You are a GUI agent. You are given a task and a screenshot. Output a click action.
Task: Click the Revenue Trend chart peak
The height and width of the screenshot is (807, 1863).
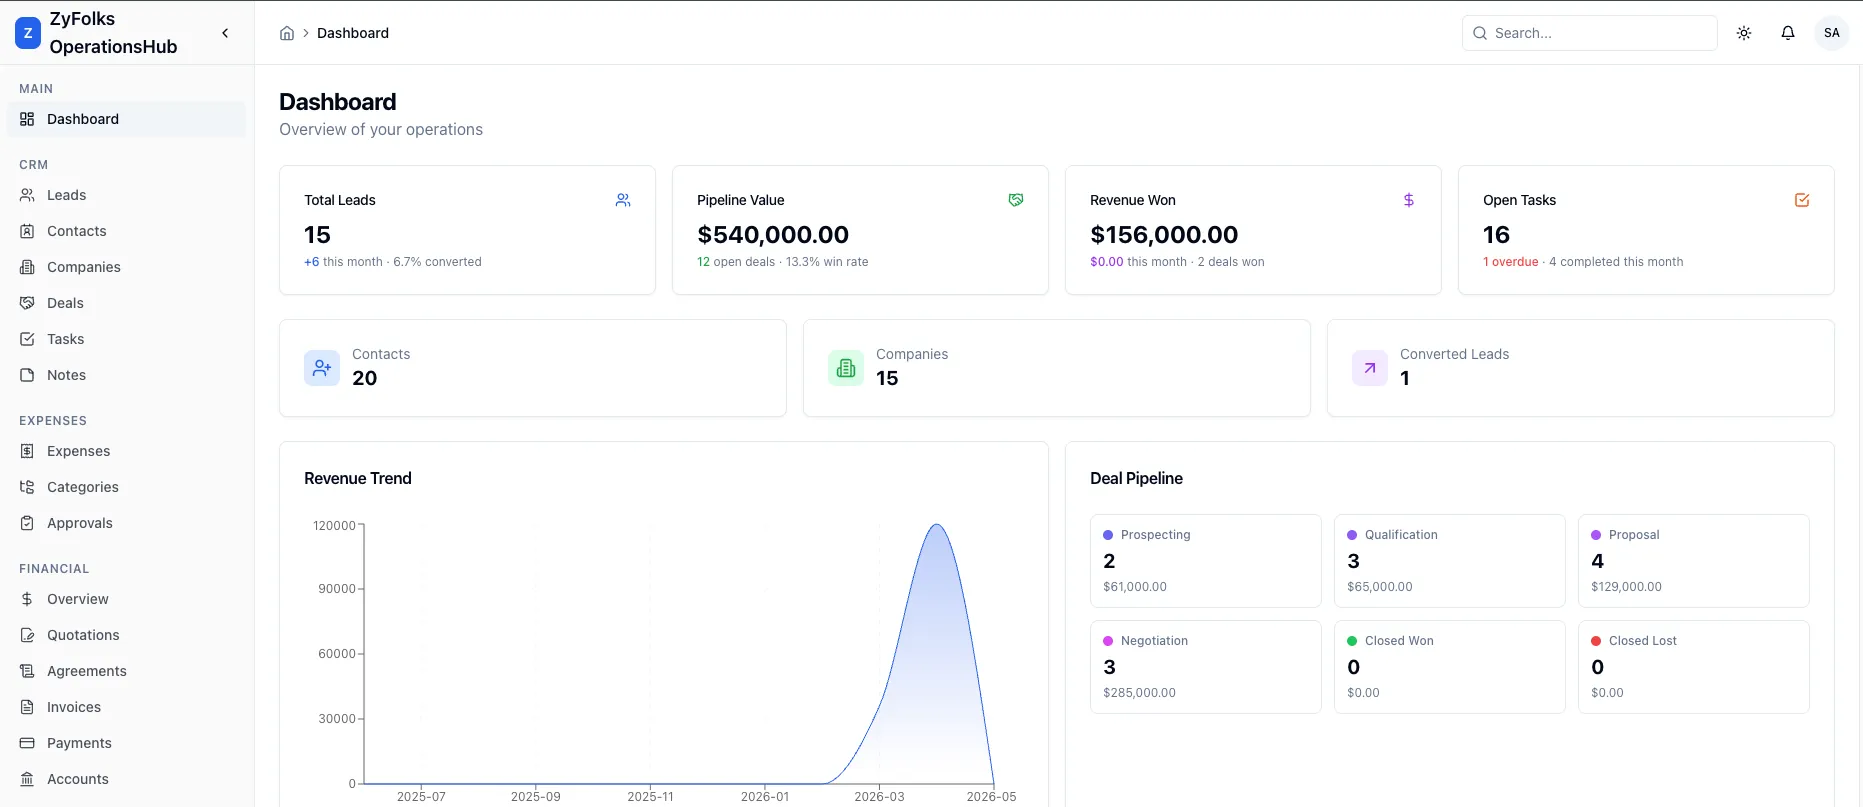click(937, 525)
